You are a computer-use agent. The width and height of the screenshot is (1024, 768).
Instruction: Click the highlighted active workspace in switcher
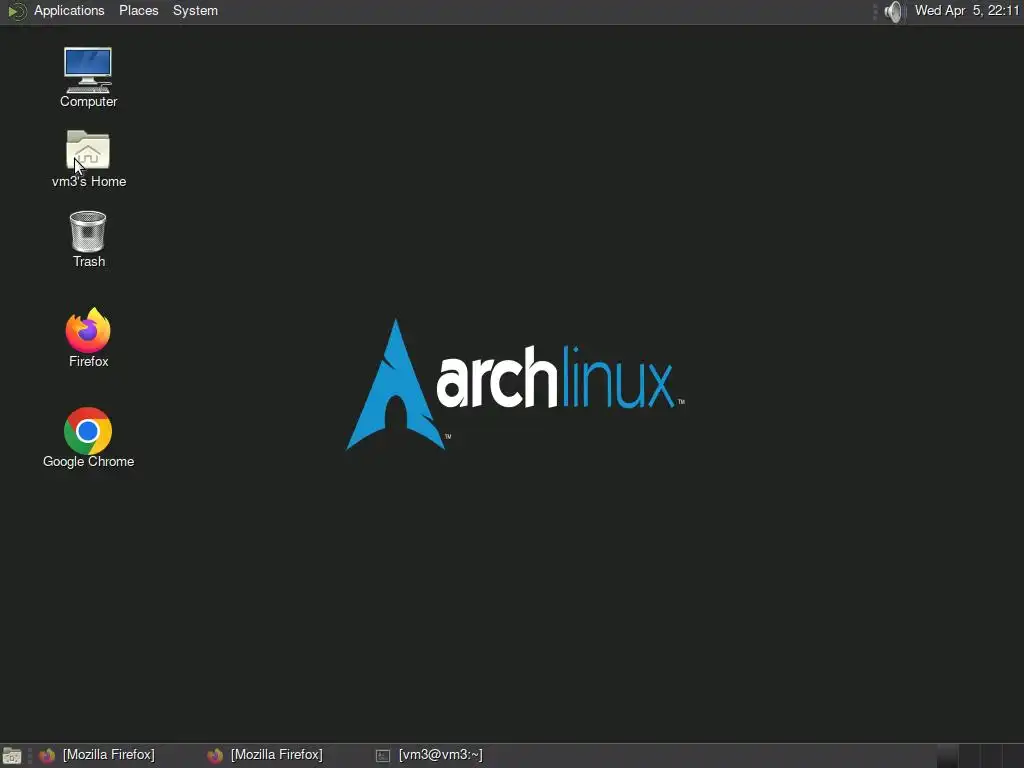[948, 756]
